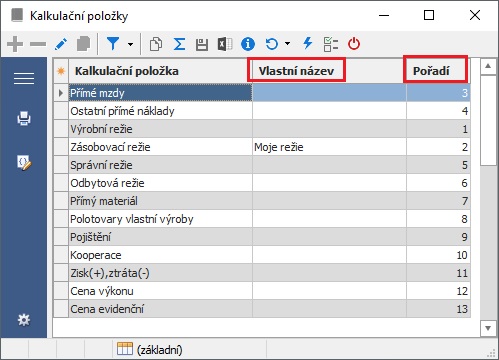Viewport: 499px width, 360px height.
Task: Click the red power close icon
Action: point(354,44)
